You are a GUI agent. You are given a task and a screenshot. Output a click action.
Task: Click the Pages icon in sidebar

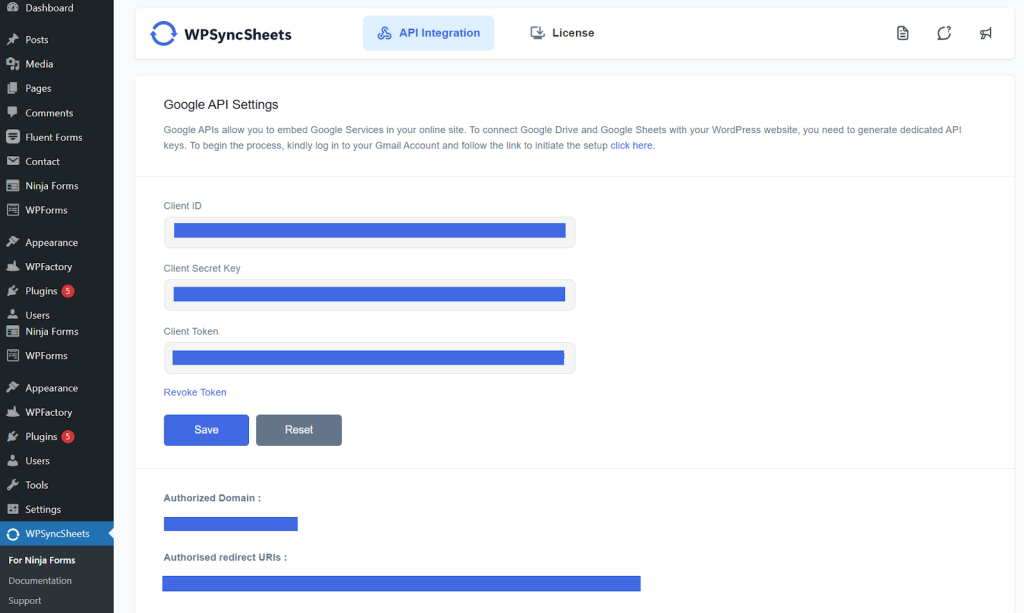coord(12,87)
